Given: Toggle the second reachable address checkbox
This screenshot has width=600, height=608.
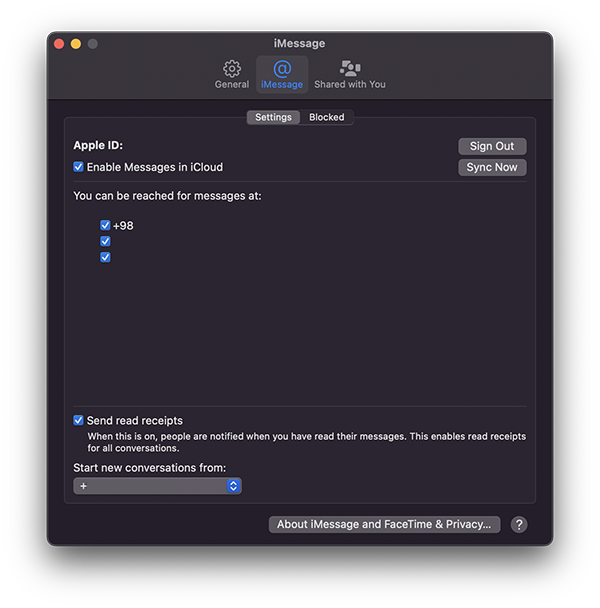Looking at the screenshot, I should click(105, 241).
